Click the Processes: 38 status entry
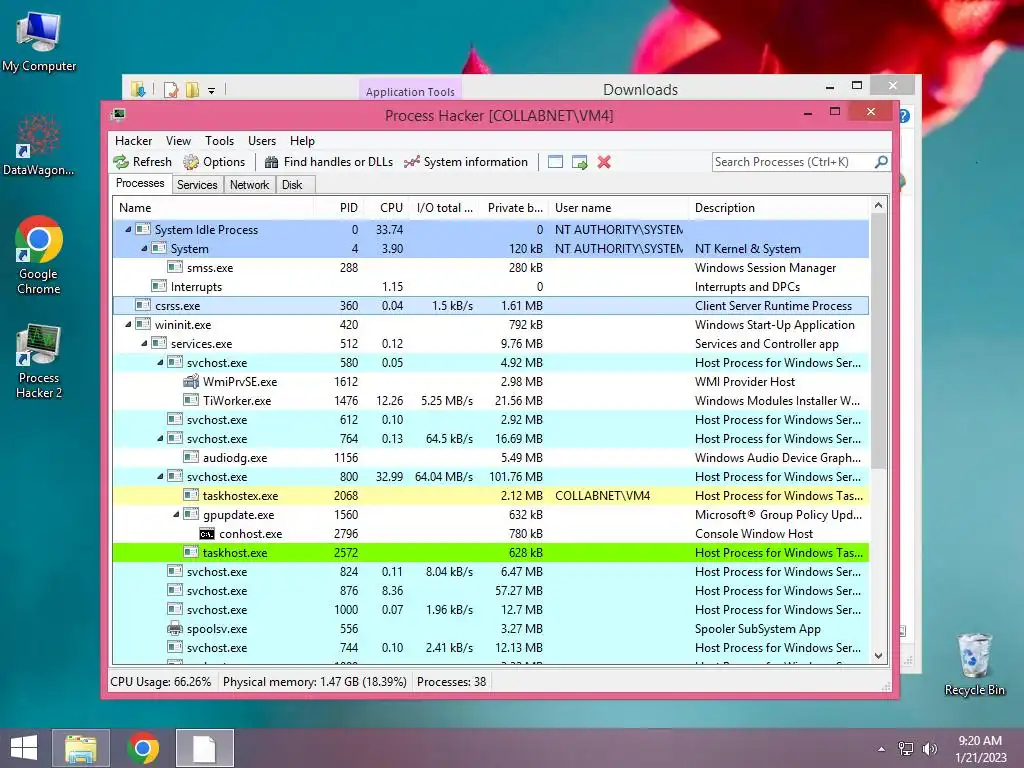 coord(451,682)
